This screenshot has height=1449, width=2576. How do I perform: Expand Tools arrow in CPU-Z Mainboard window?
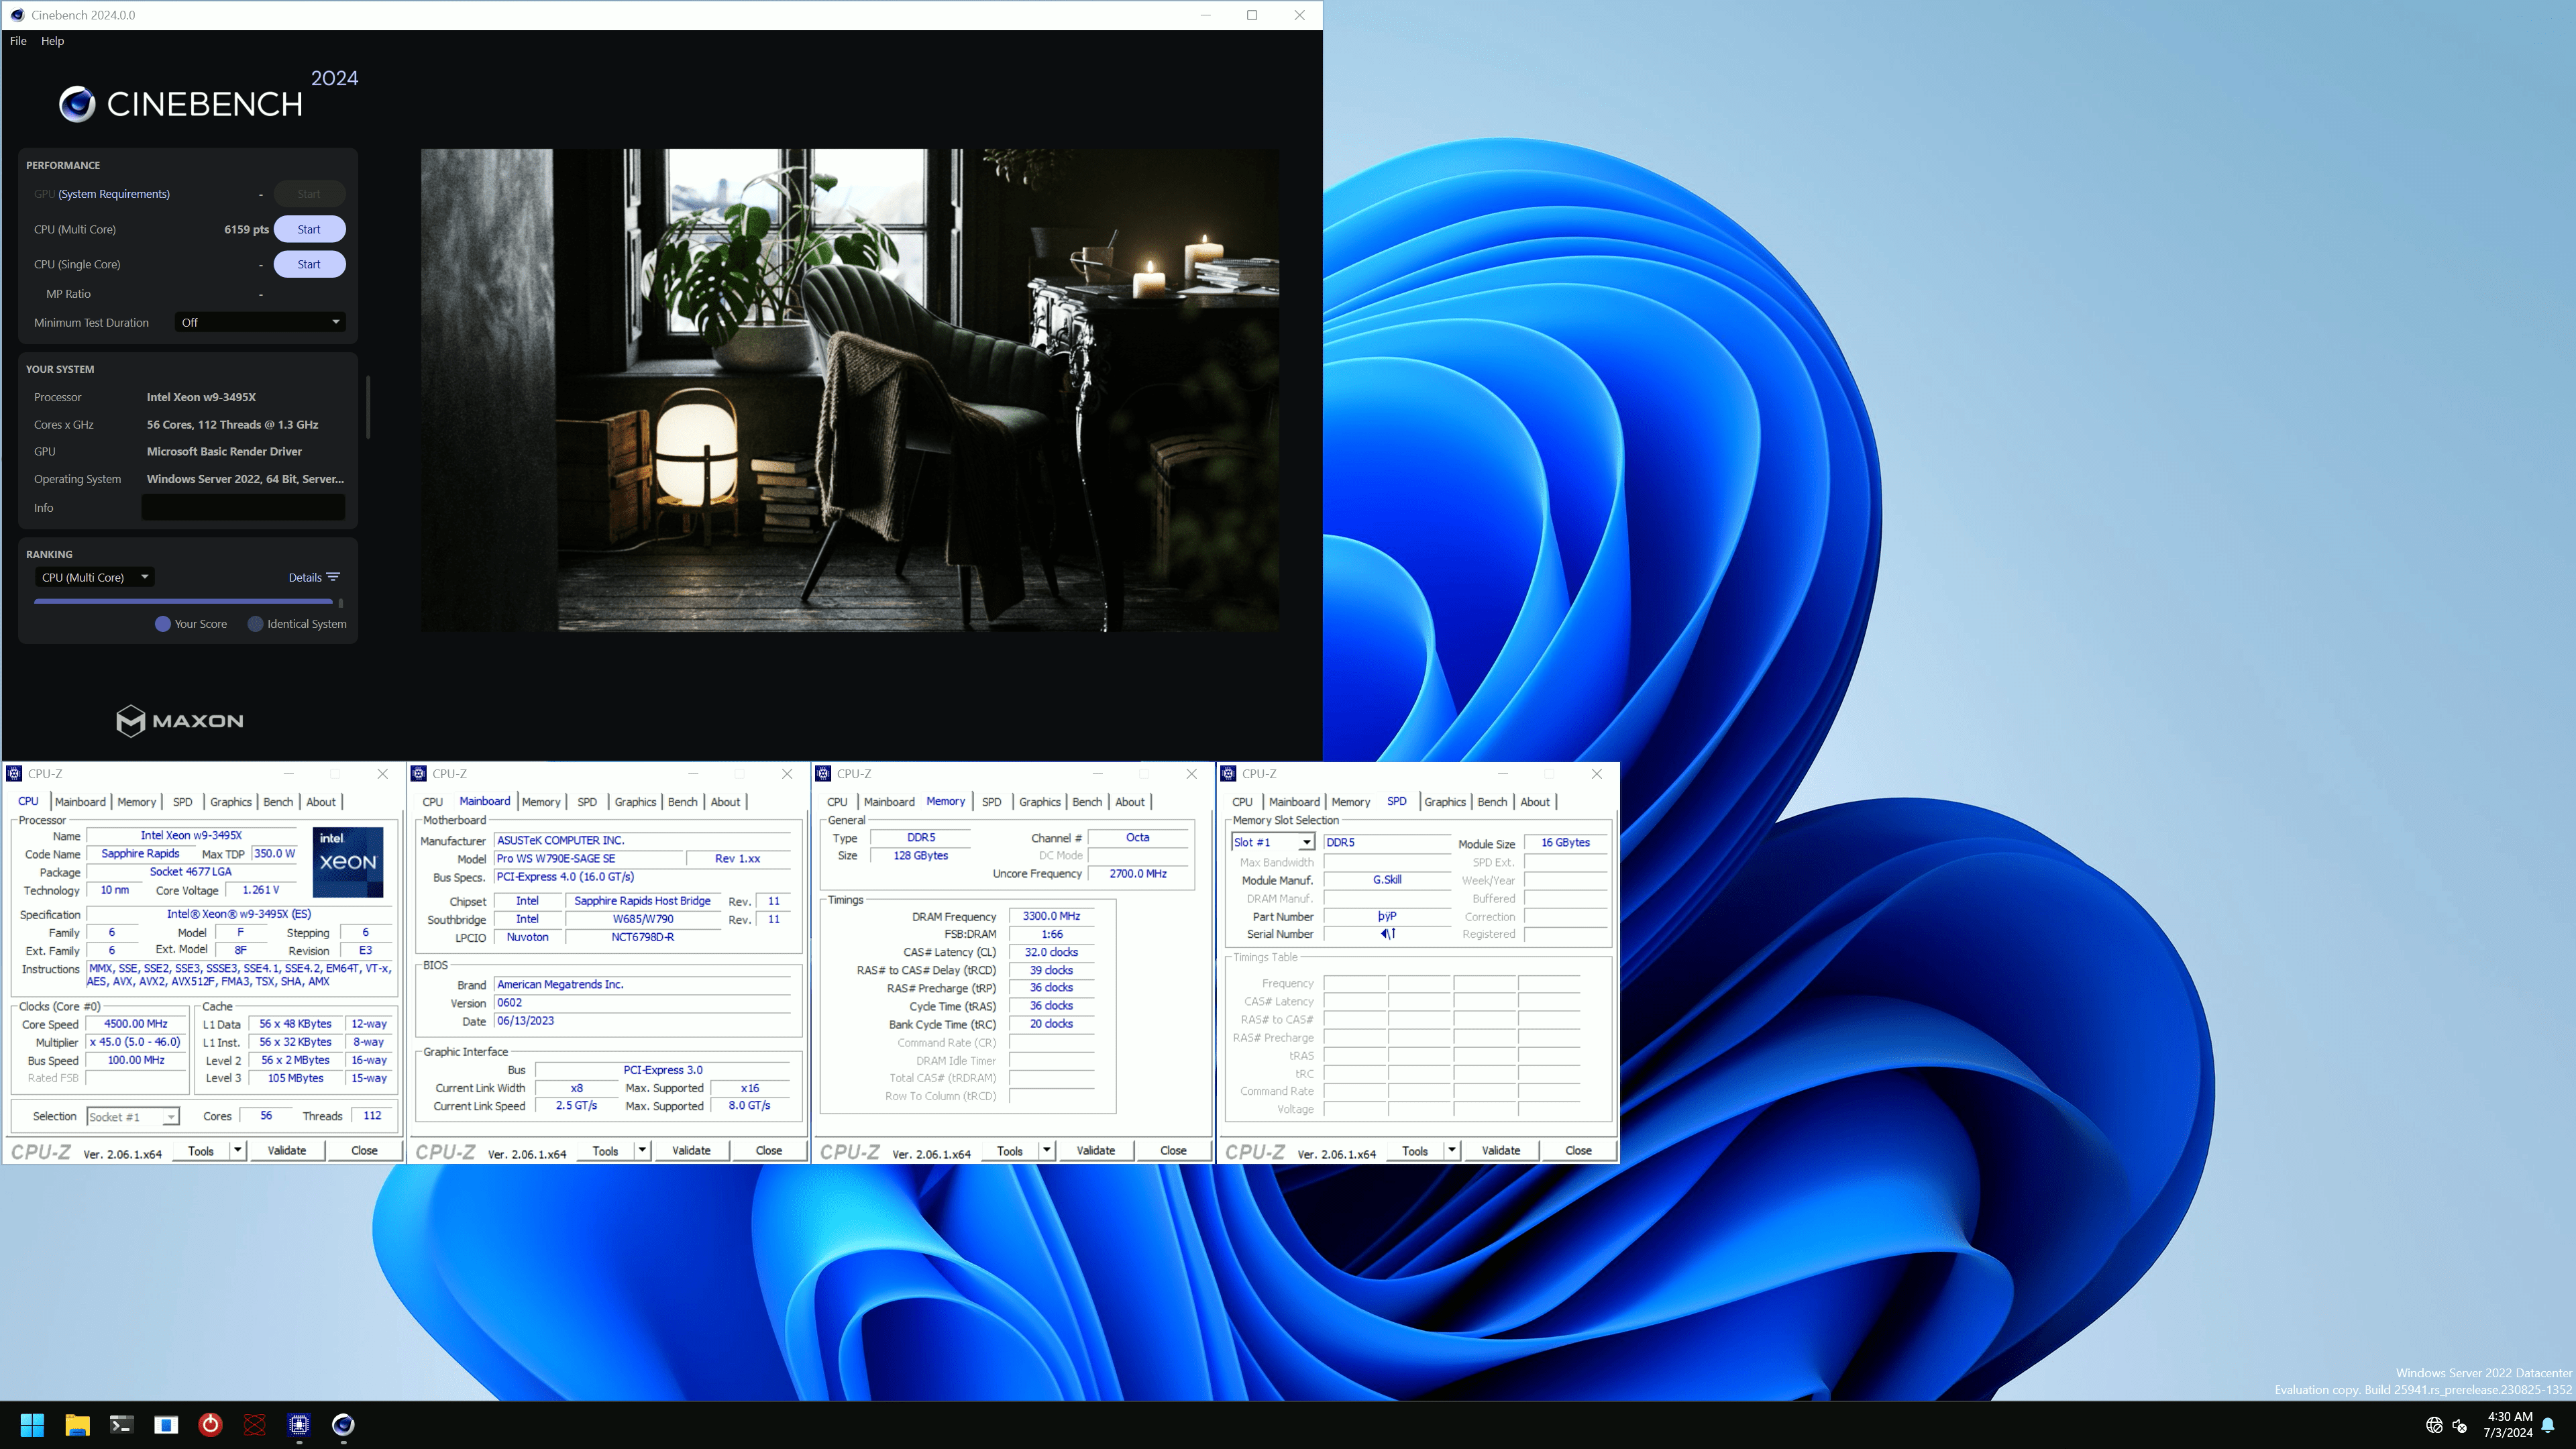(x=643, y=1150)
